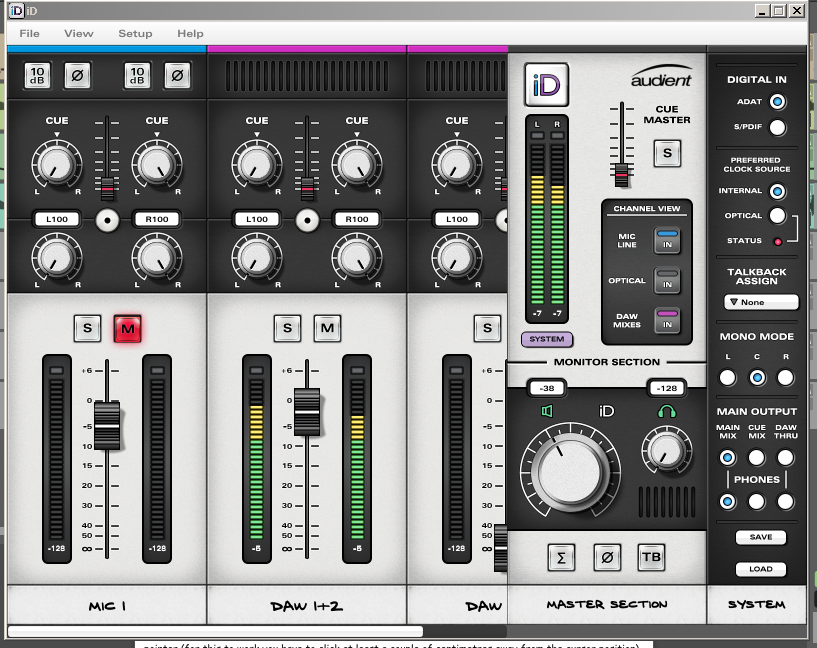Click DAW 1+2's left CUE pan knob
This screenshot has width=817, height=648.
257,164
